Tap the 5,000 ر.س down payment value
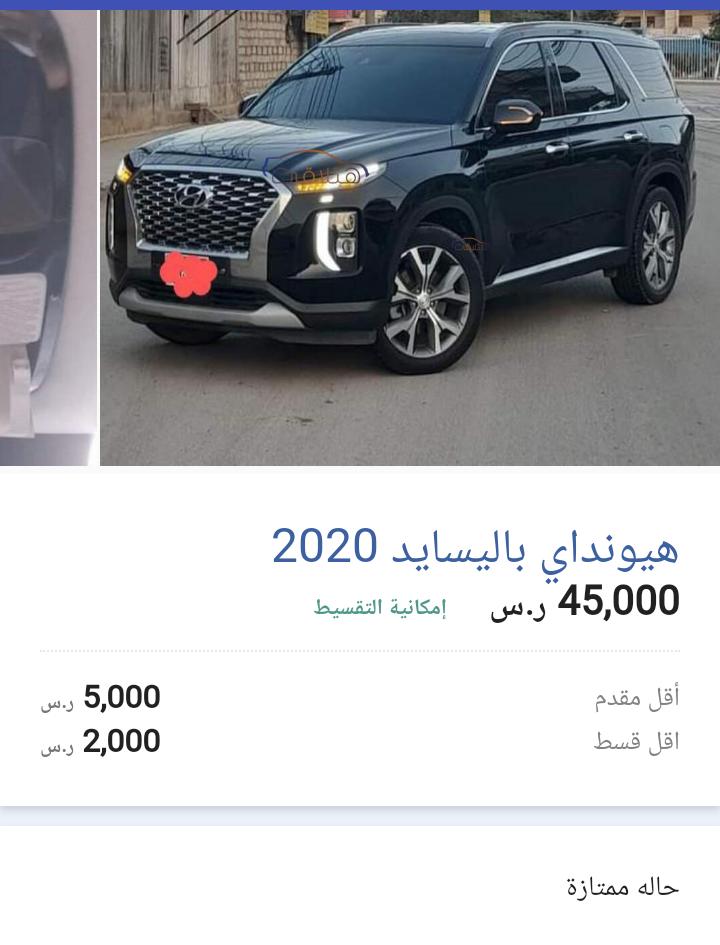The image size is (720, 945). pos(101,698)
